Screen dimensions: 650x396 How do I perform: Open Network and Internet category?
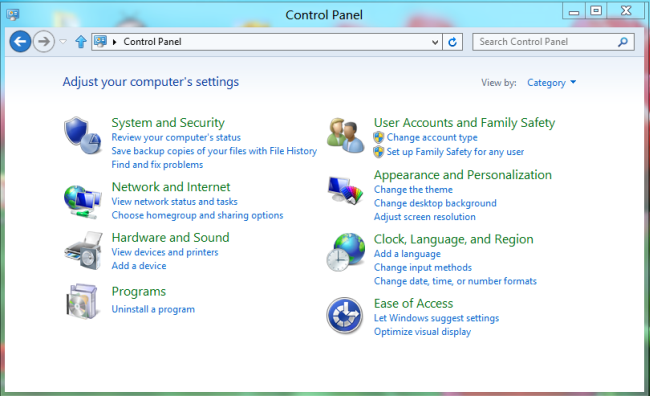pos(171,187)
